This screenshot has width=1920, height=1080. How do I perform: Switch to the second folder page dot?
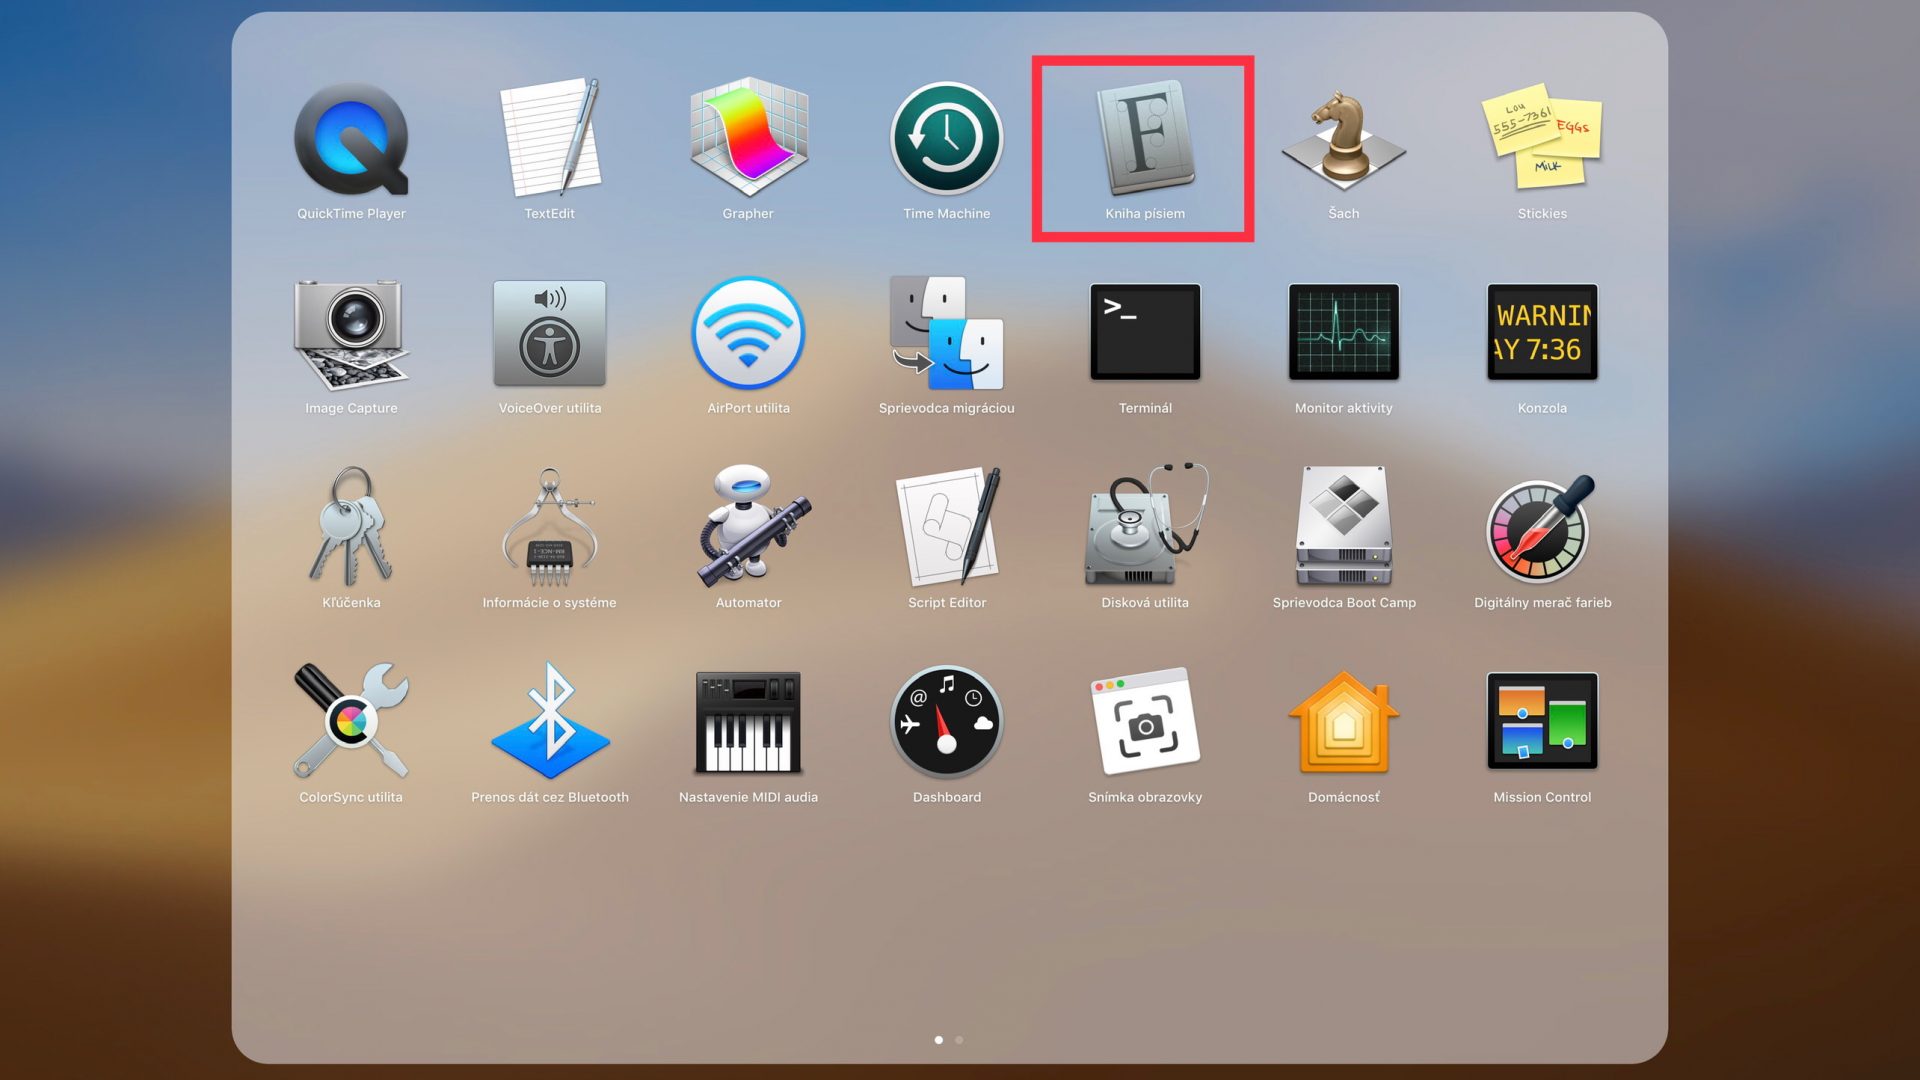coord(959,1040)
